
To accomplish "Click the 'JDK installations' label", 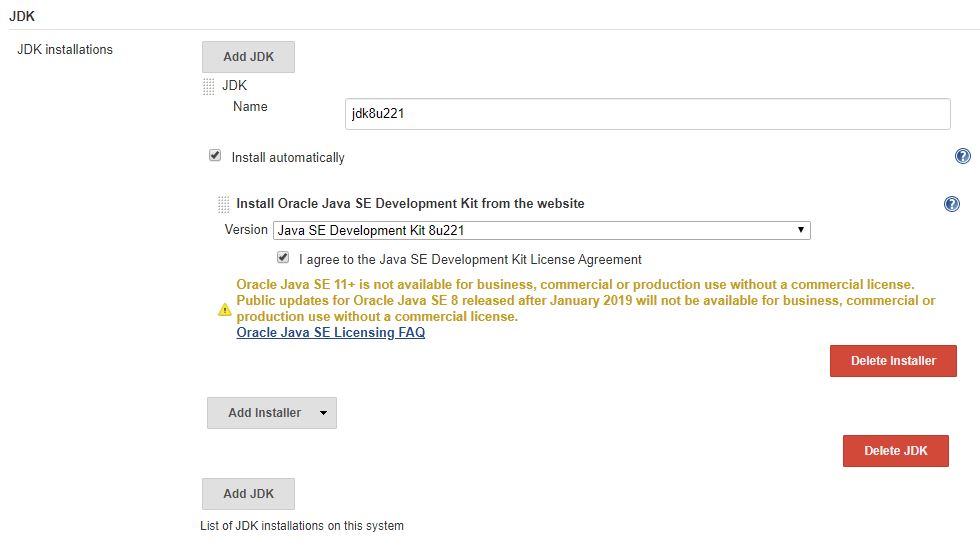I will [x=65, y=49].
